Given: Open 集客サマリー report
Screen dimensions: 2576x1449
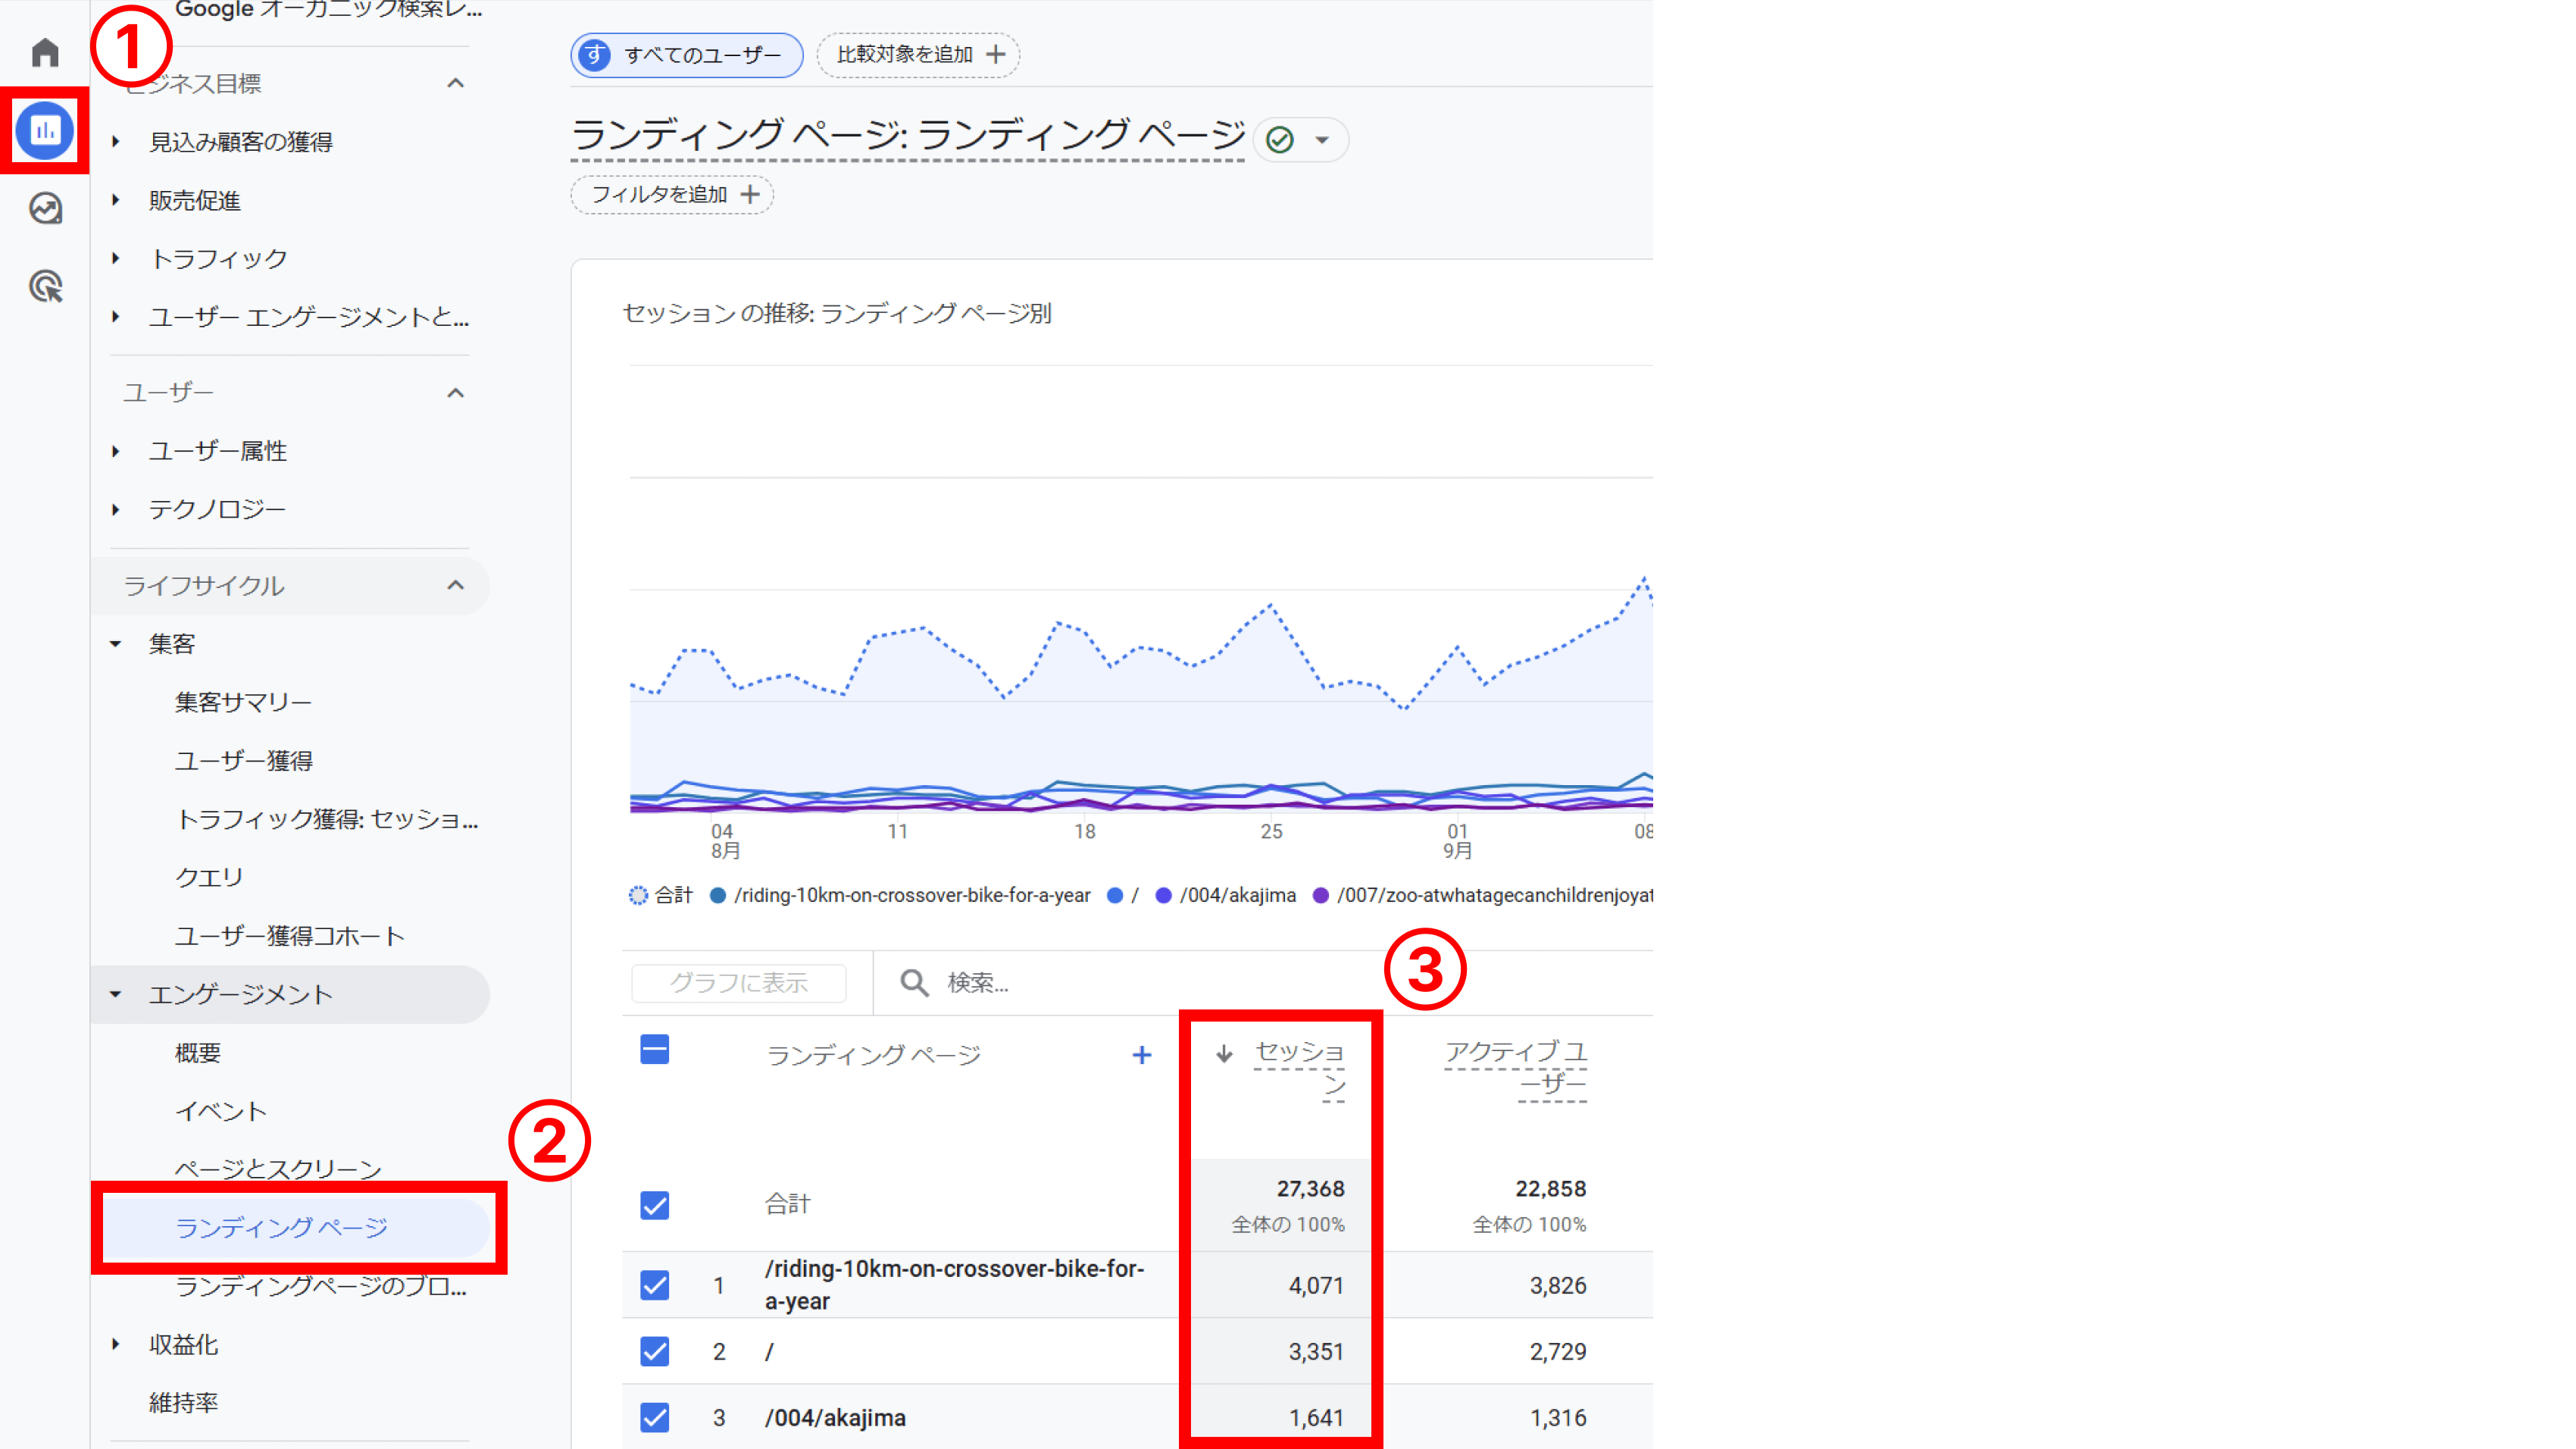Looking at the screenshot, I should click(x=243, y=702).
